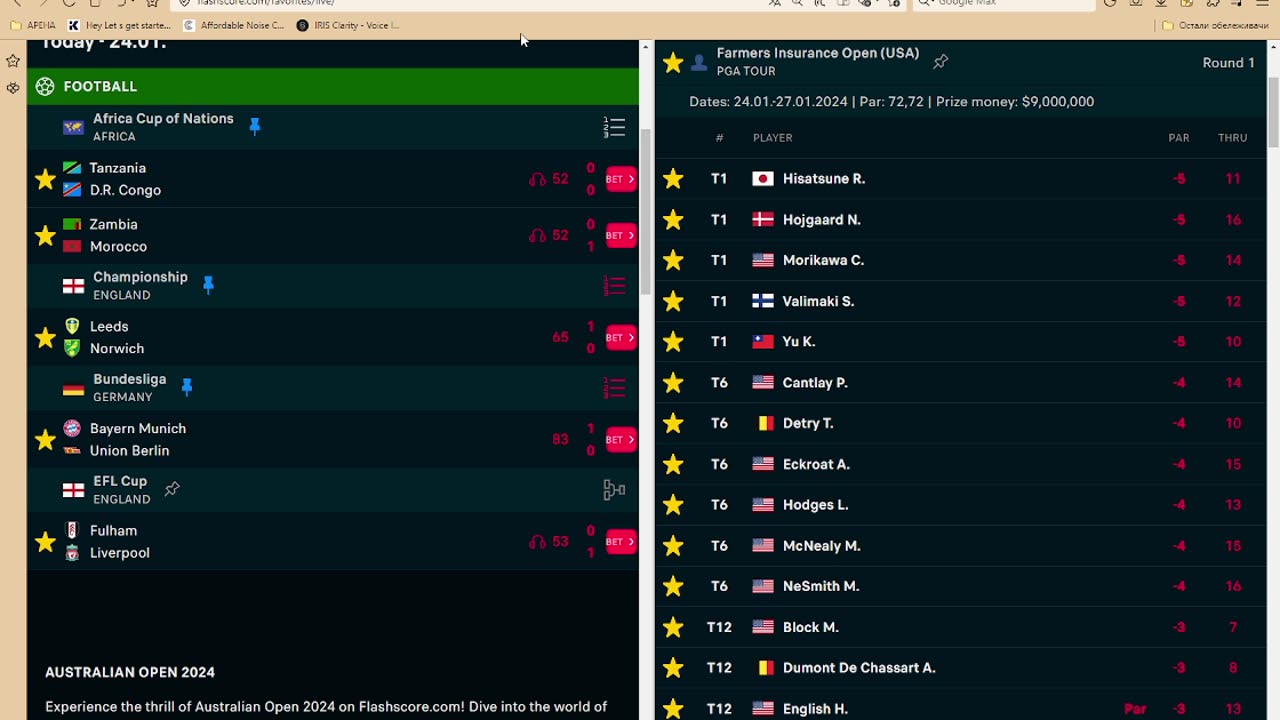Open Championship England standings icon
Viewport: 1280px width, 720px height.
[x=614, y=286]
